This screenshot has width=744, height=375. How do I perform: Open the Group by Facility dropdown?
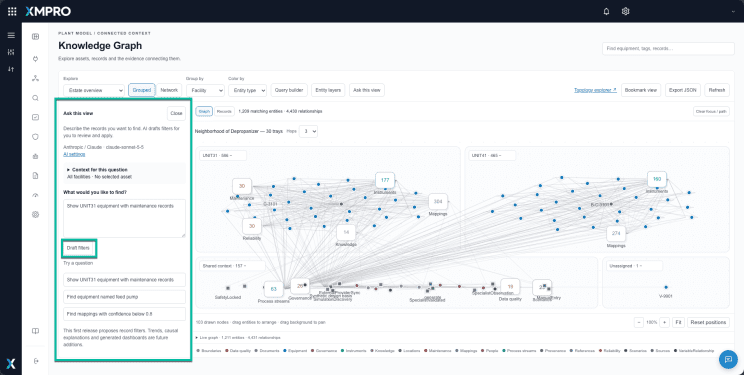(x=205, y=90)
